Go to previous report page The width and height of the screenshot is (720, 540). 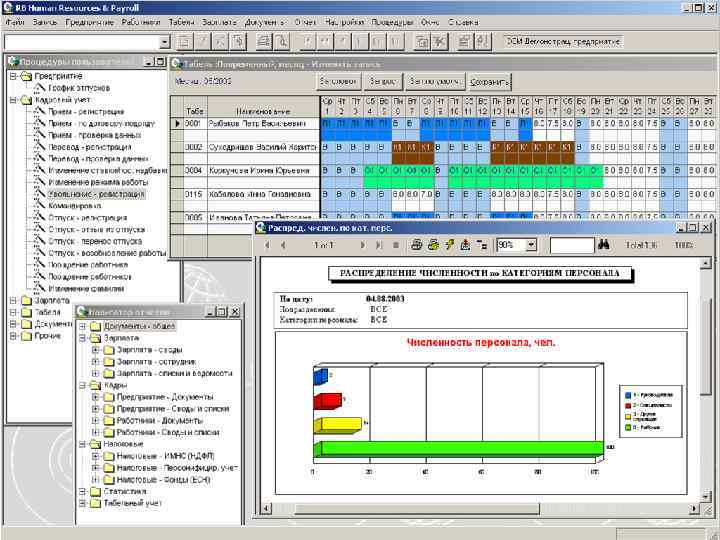(283, 245)
